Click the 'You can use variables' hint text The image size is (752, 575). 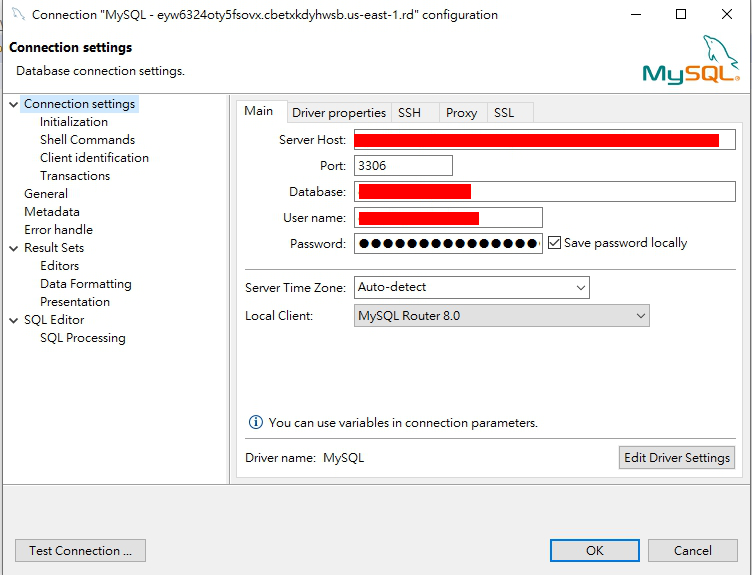pyautogui.click(x=403, y=422)
